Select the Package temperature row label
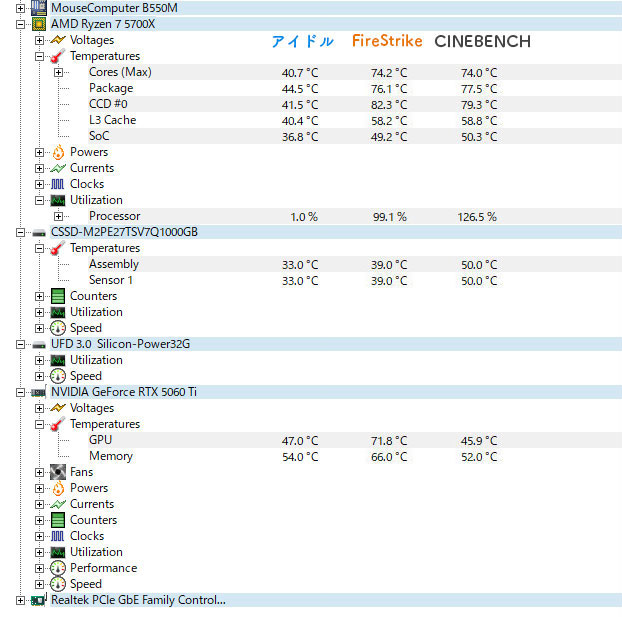This screenshot has width=622, height=617. click(111, 88)
